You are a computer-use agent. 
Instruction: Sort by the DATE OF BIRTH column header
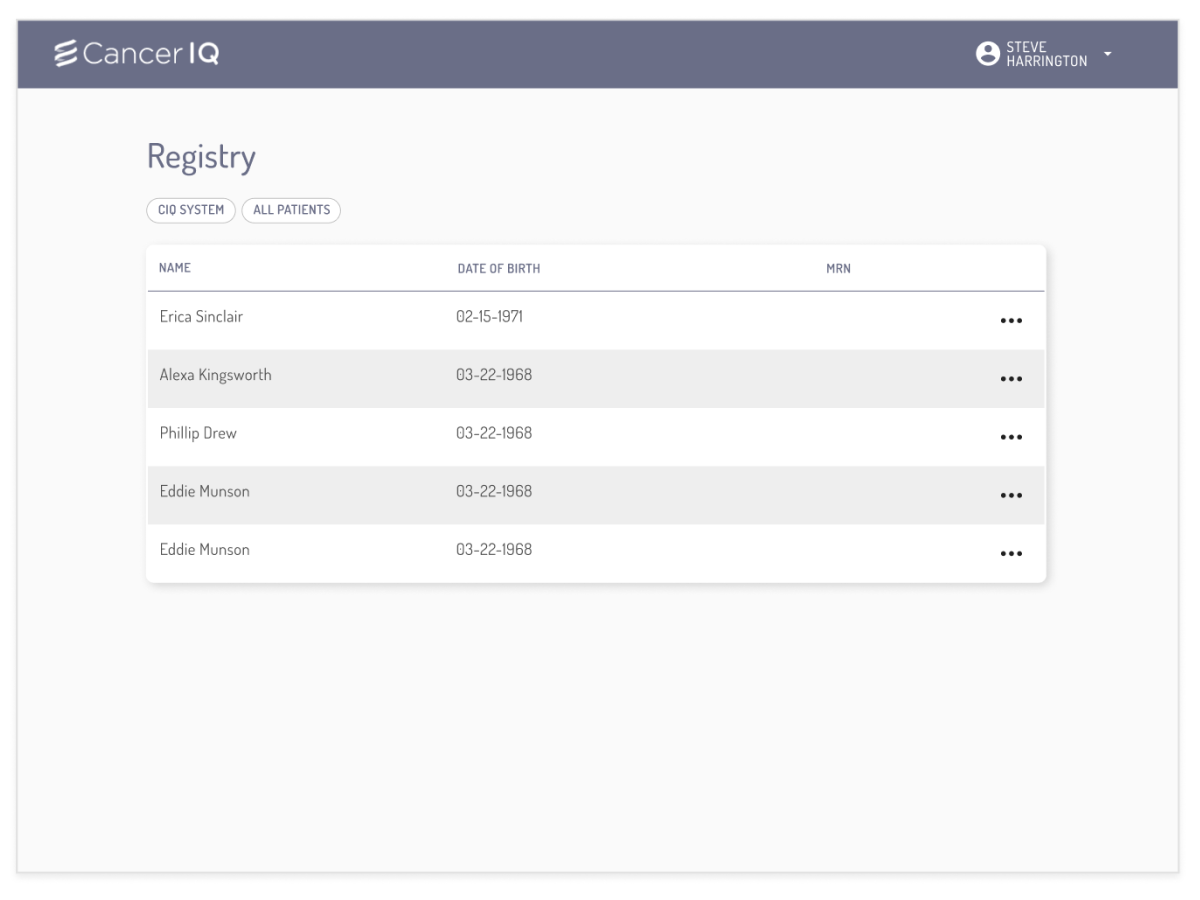click(499, 269)
